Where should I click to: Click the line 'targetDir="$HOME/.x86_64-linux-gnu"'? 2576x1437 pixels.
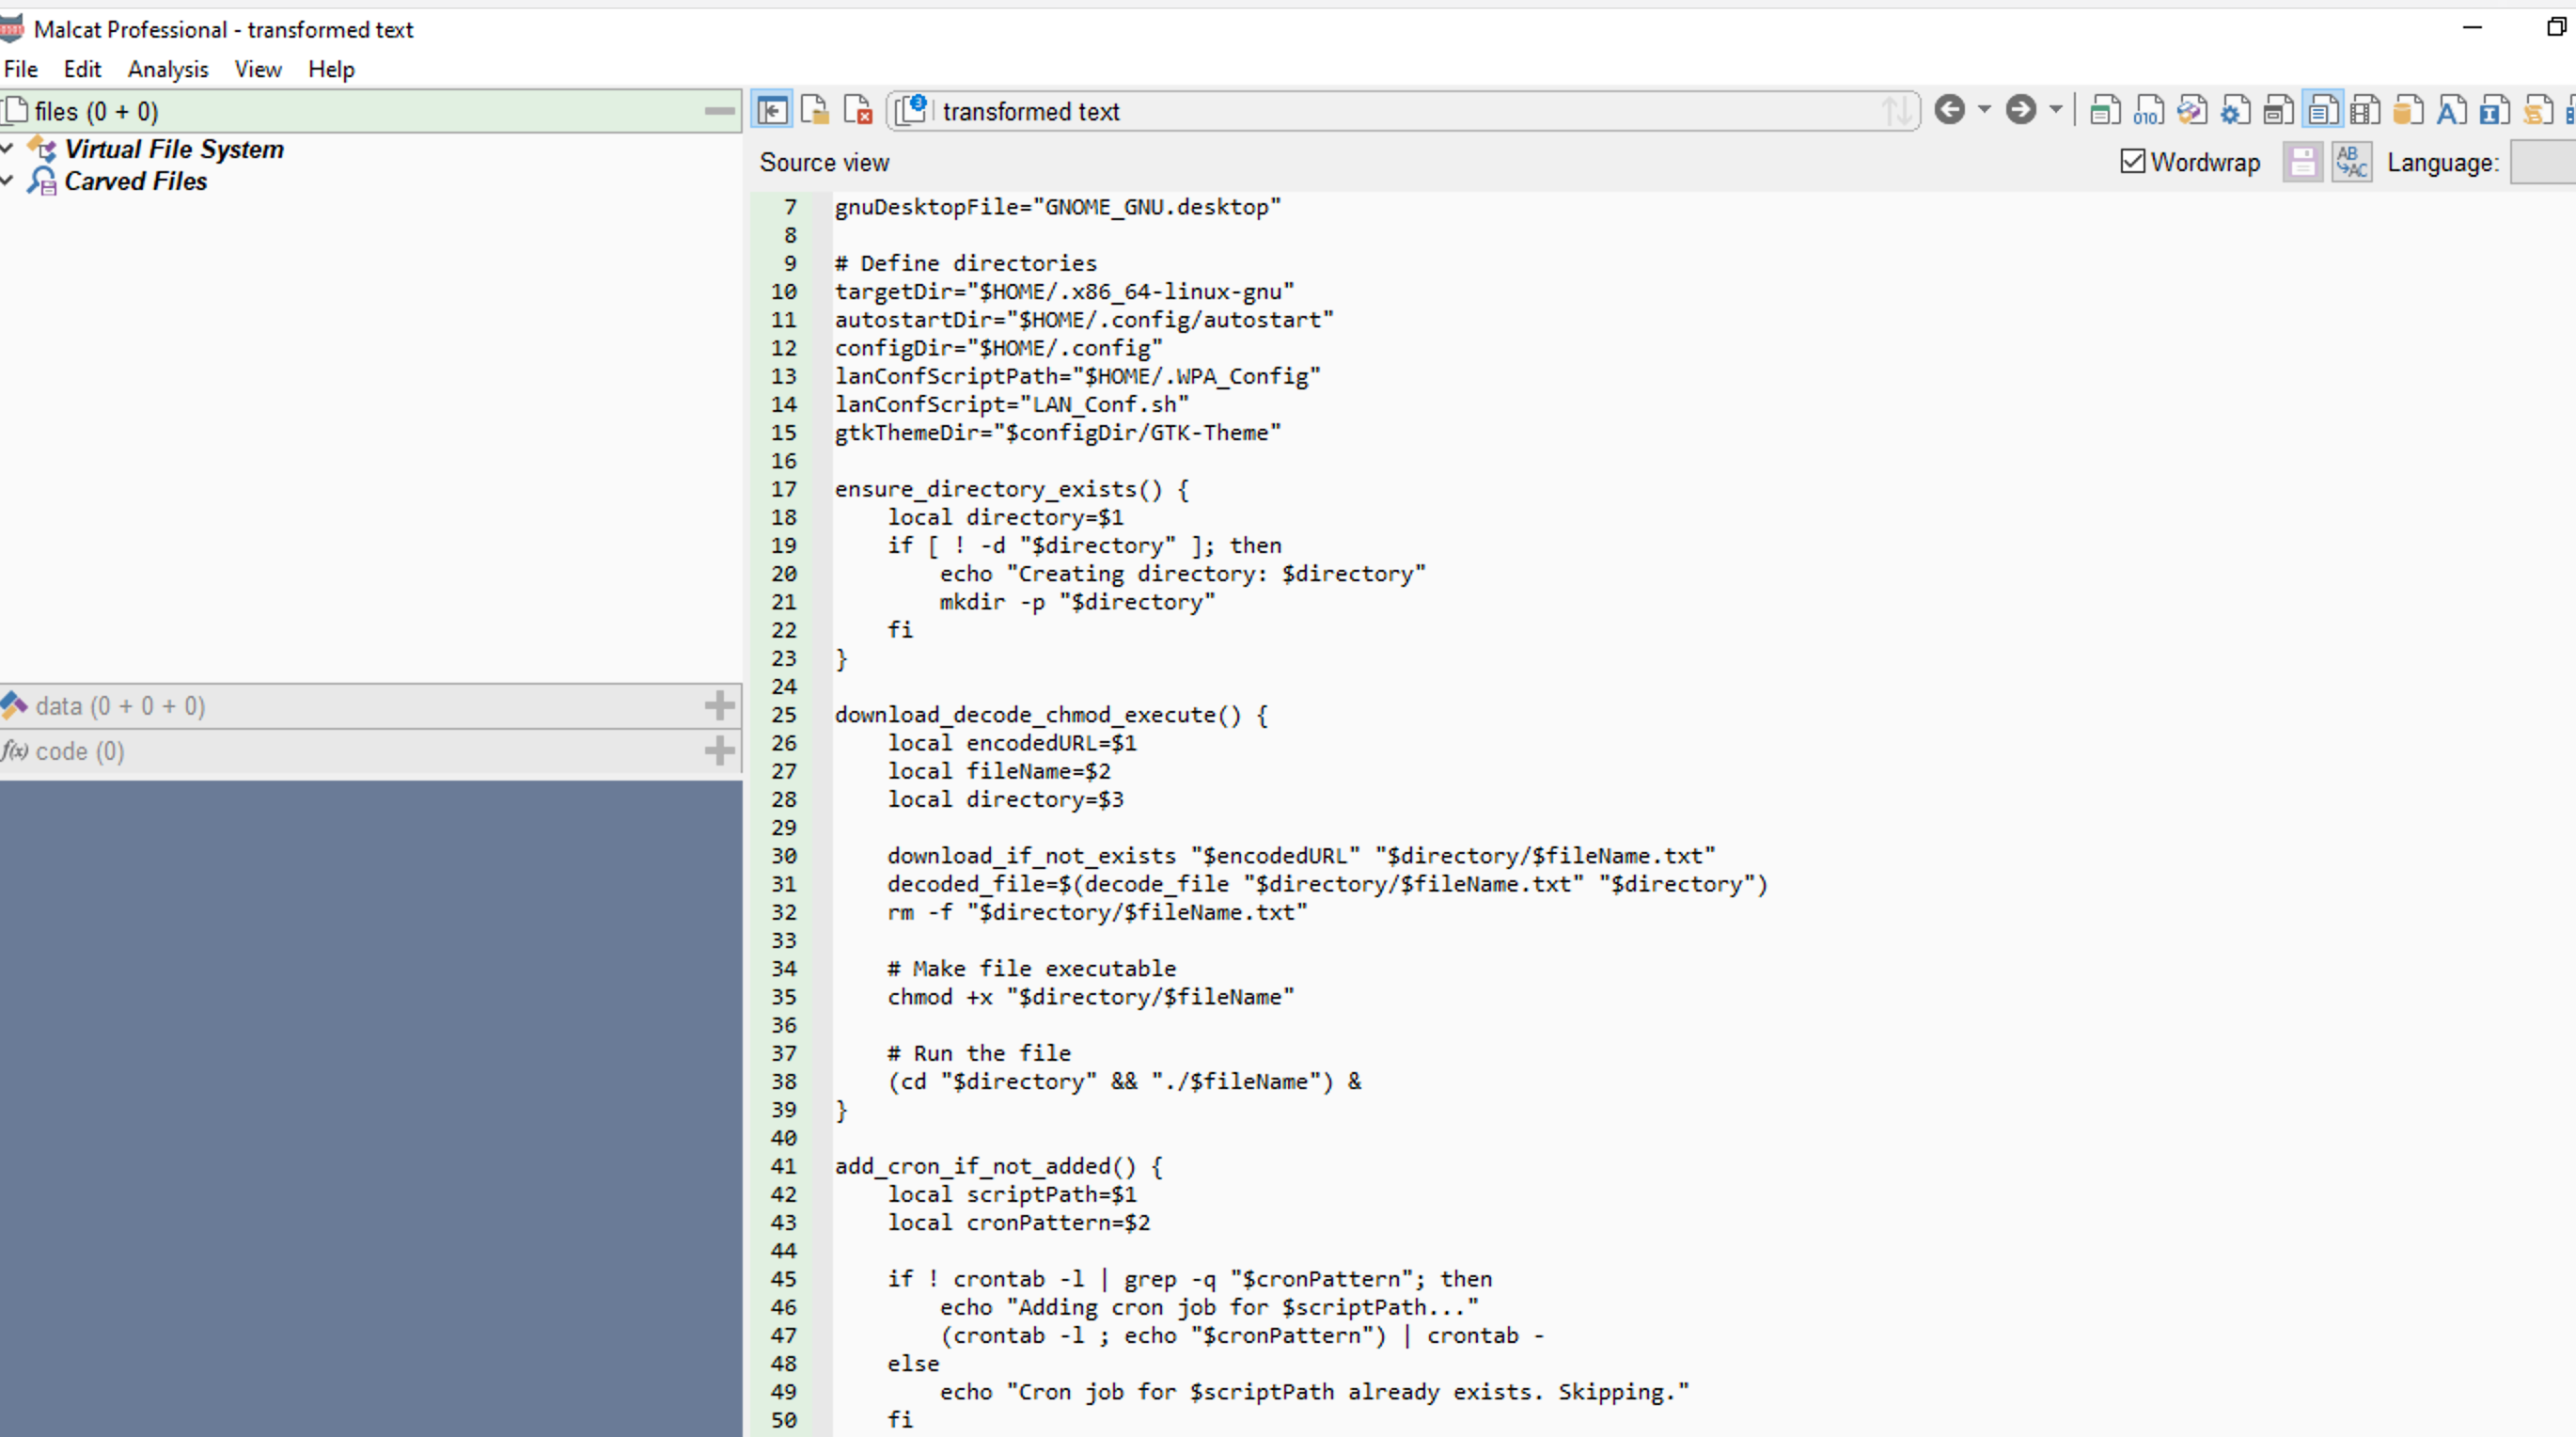pos(1065,291)
